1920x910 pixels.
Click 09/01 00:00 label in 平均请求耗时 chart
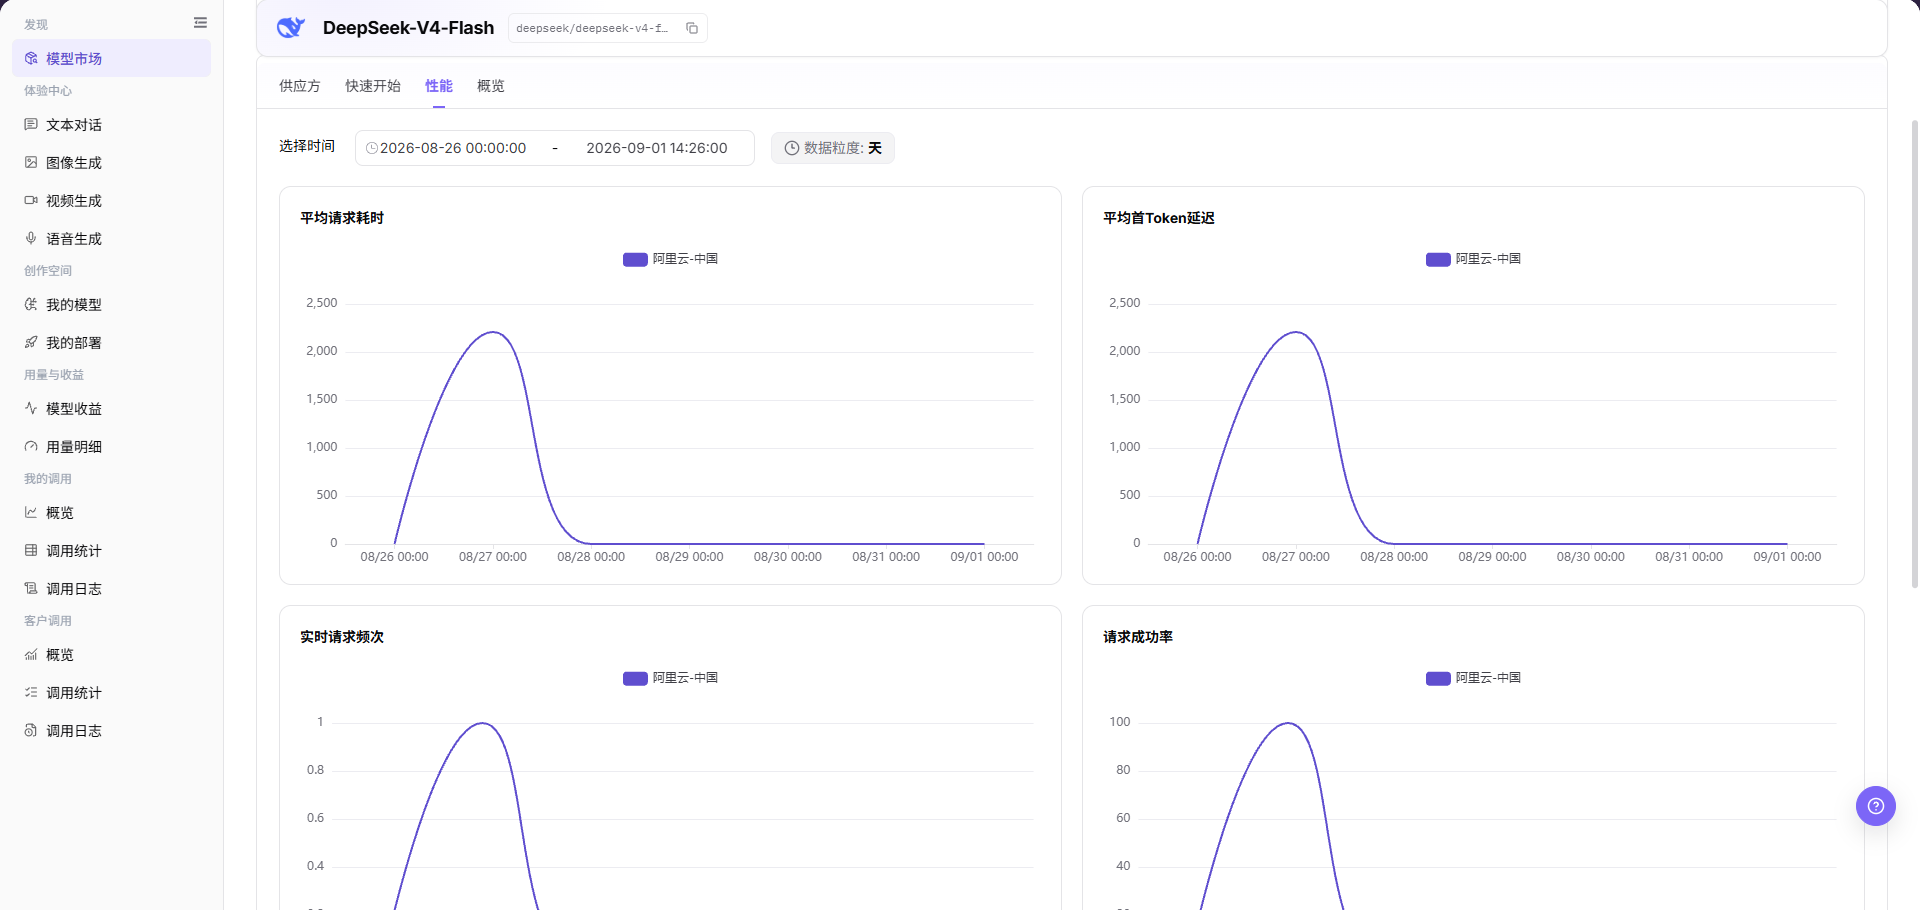pos(984,557)
